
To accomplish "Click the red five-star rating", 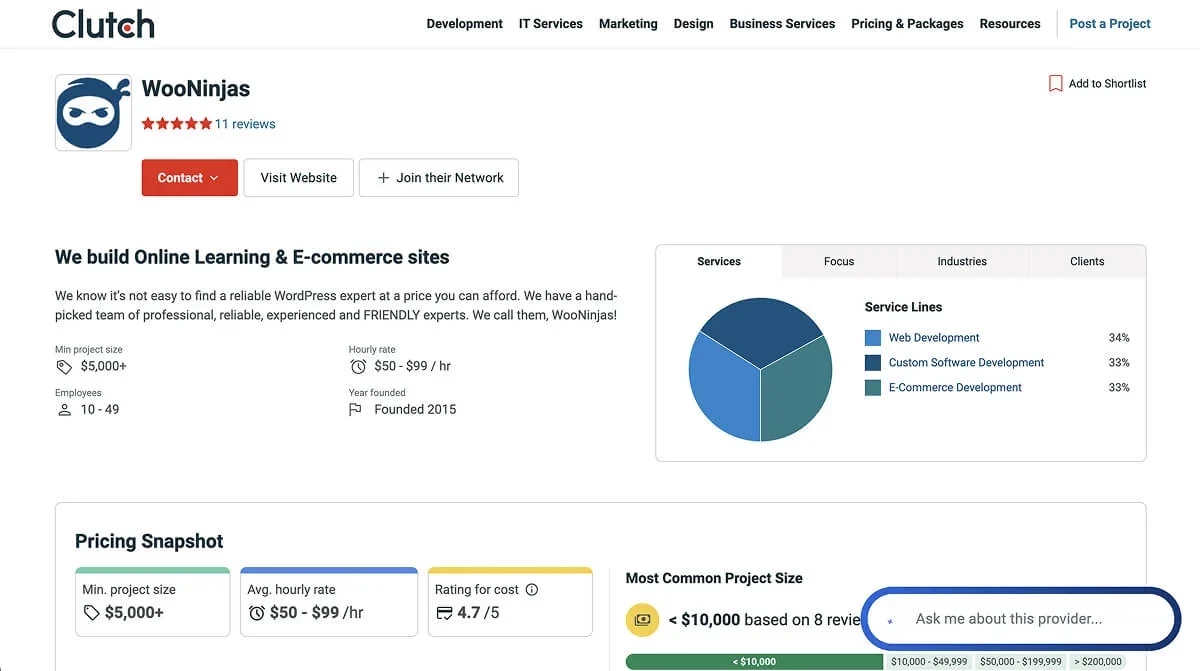I will tap(176, 124).
